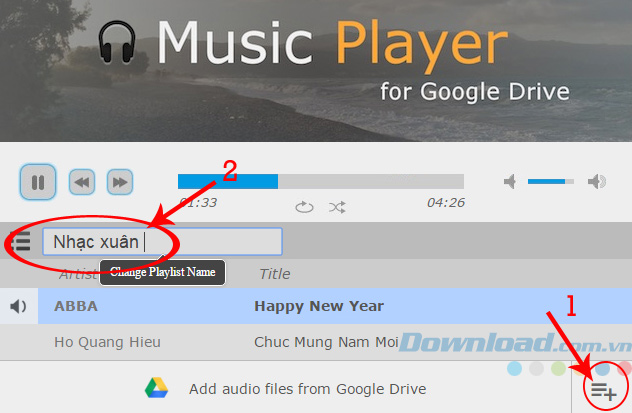This screenshot has height=413, width=632.
Task: Open the playlists list icon
Action: (x=20, y=241)
